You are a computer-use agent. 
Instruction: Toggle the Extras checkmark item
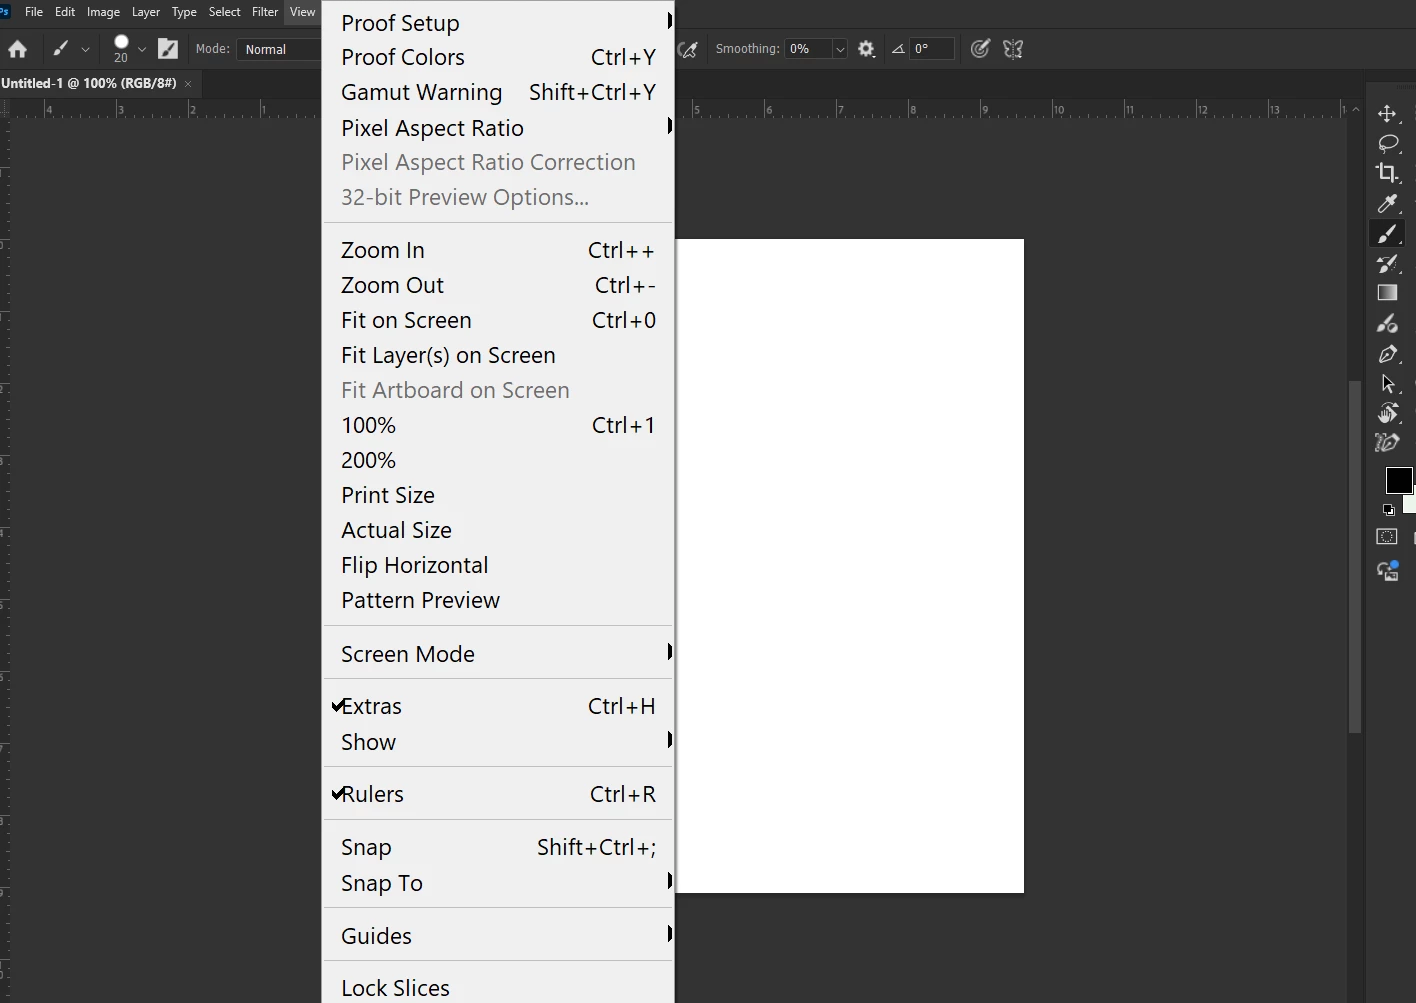[498, 706]
